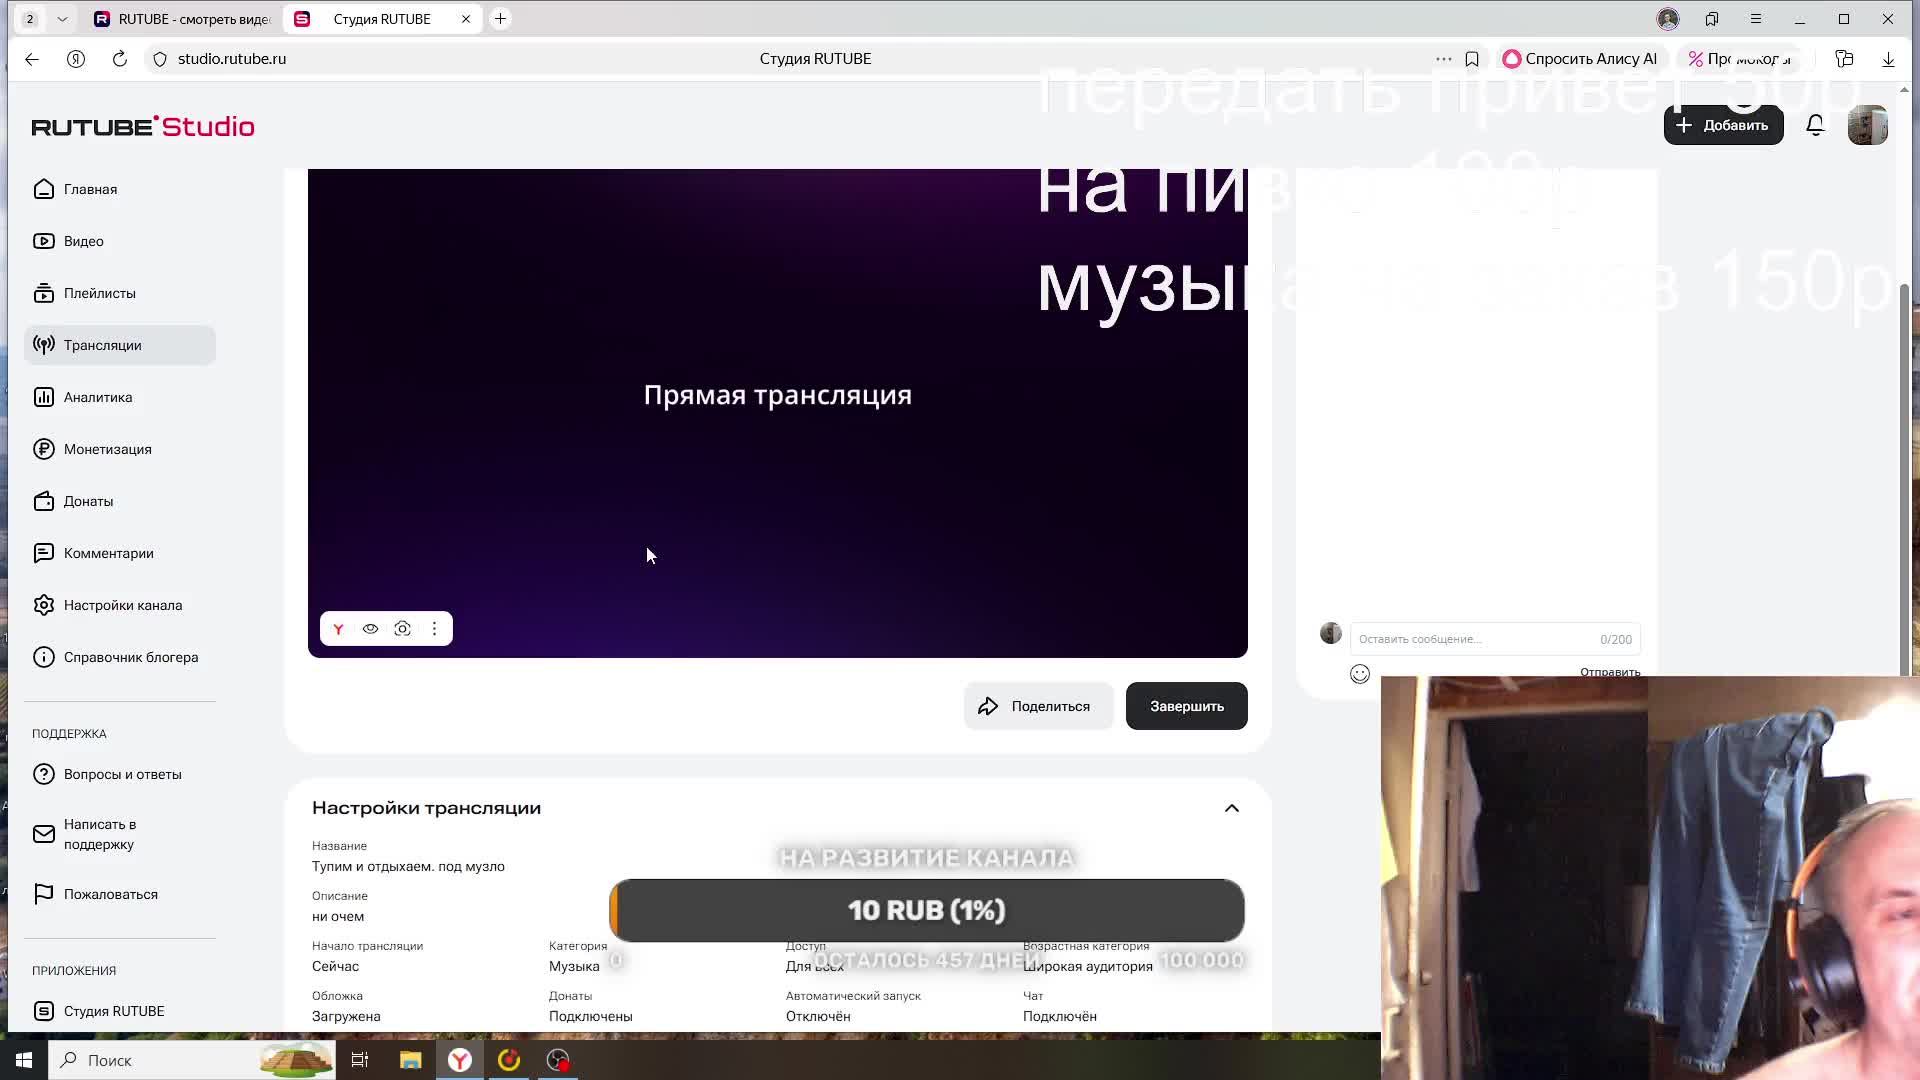
Task: Open the three-dot menu on video player
Action: coord(434,629)
